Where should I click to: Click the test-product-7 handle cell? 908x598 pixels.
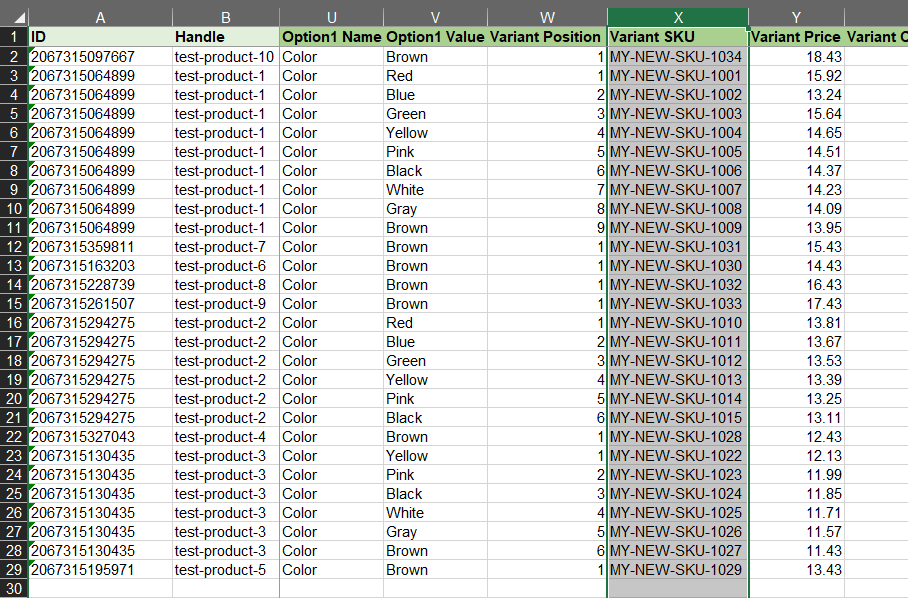click(x=225, y=247)
